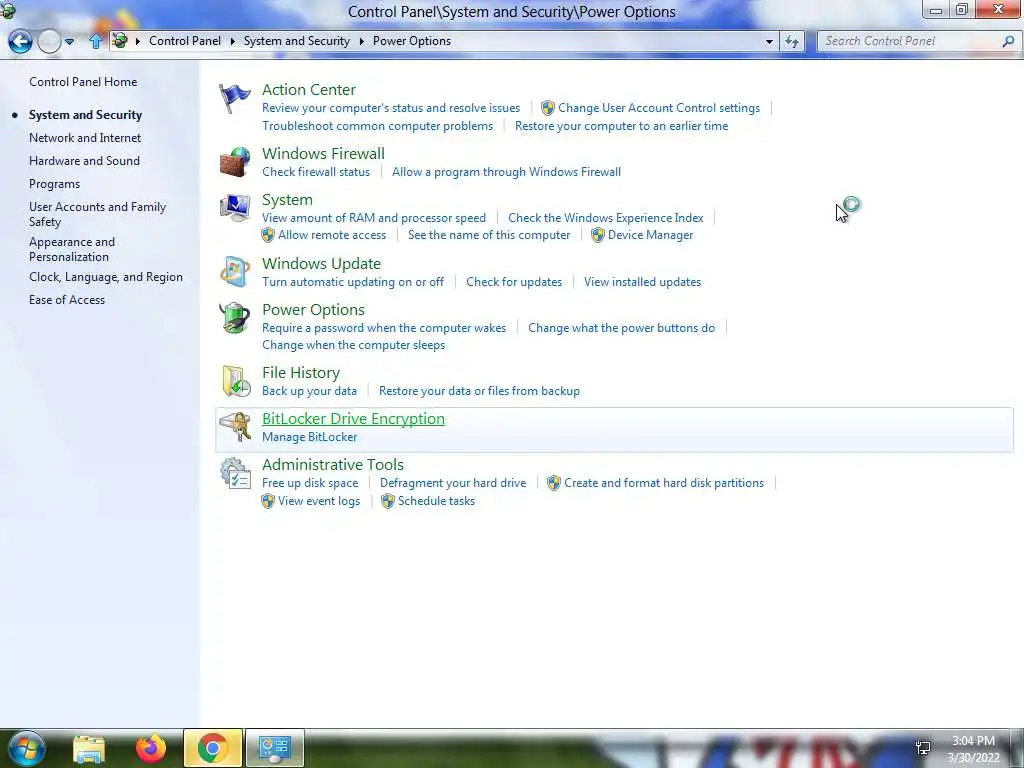Select Programs in the sidebar

(54, 184)
